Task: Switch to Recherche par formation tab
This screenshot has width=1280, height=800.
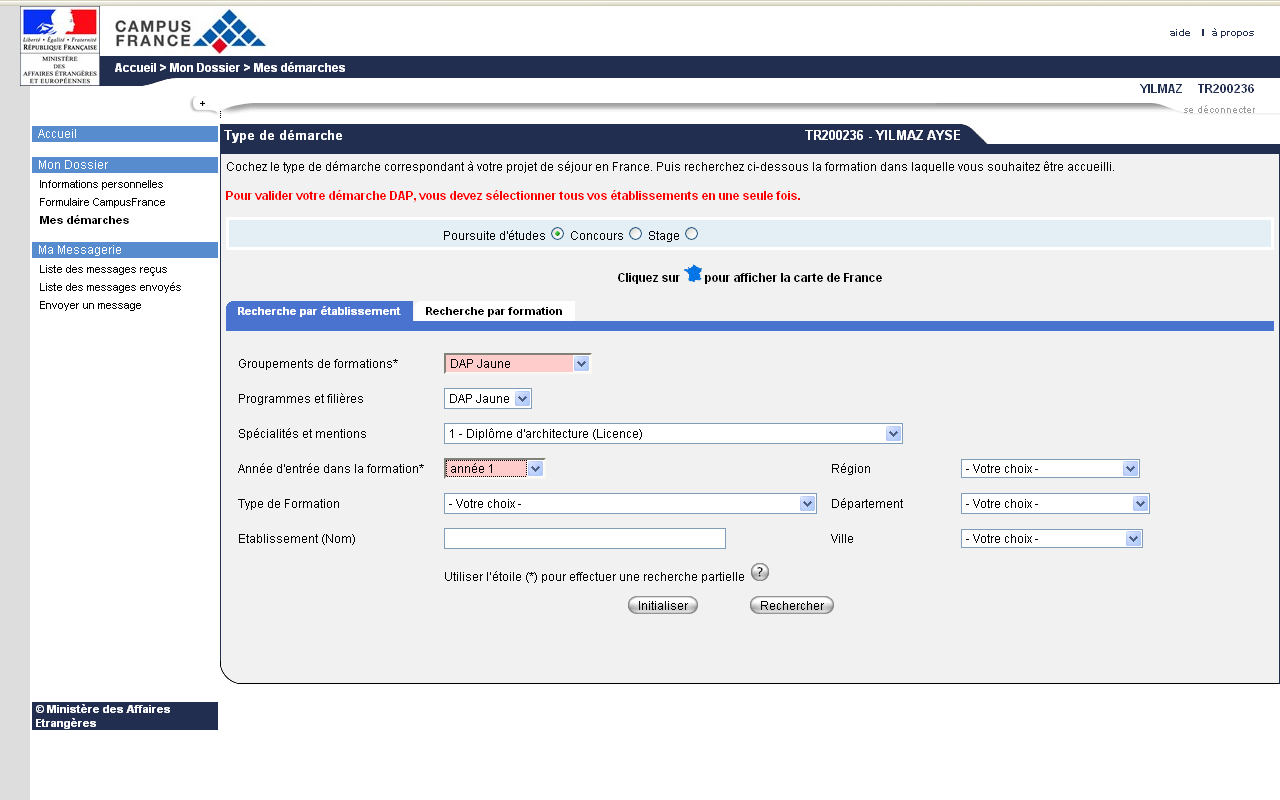Action: click(494, 311)
